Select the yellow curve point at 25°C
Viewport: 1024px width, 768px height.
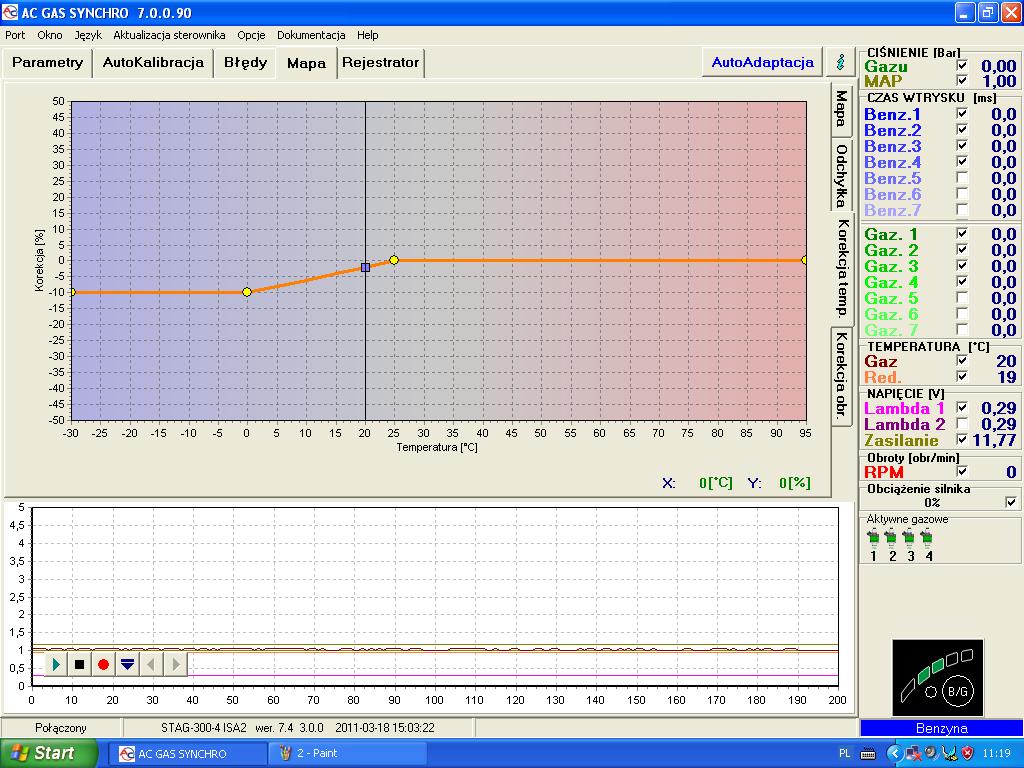[x=394, y=260]
